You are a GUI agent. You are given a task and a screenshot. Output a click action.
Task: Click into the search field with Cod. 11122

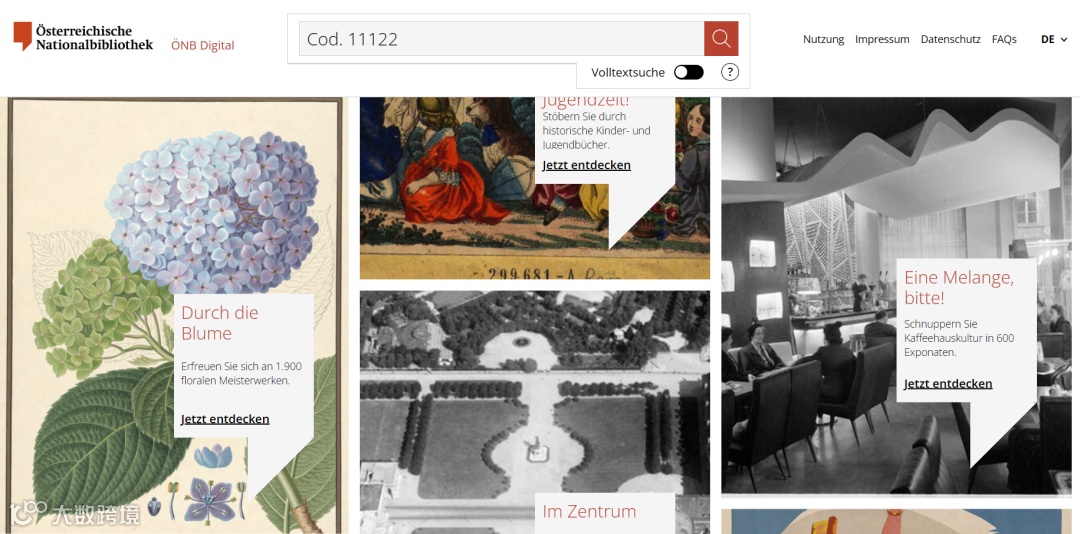tap(501, 39)
